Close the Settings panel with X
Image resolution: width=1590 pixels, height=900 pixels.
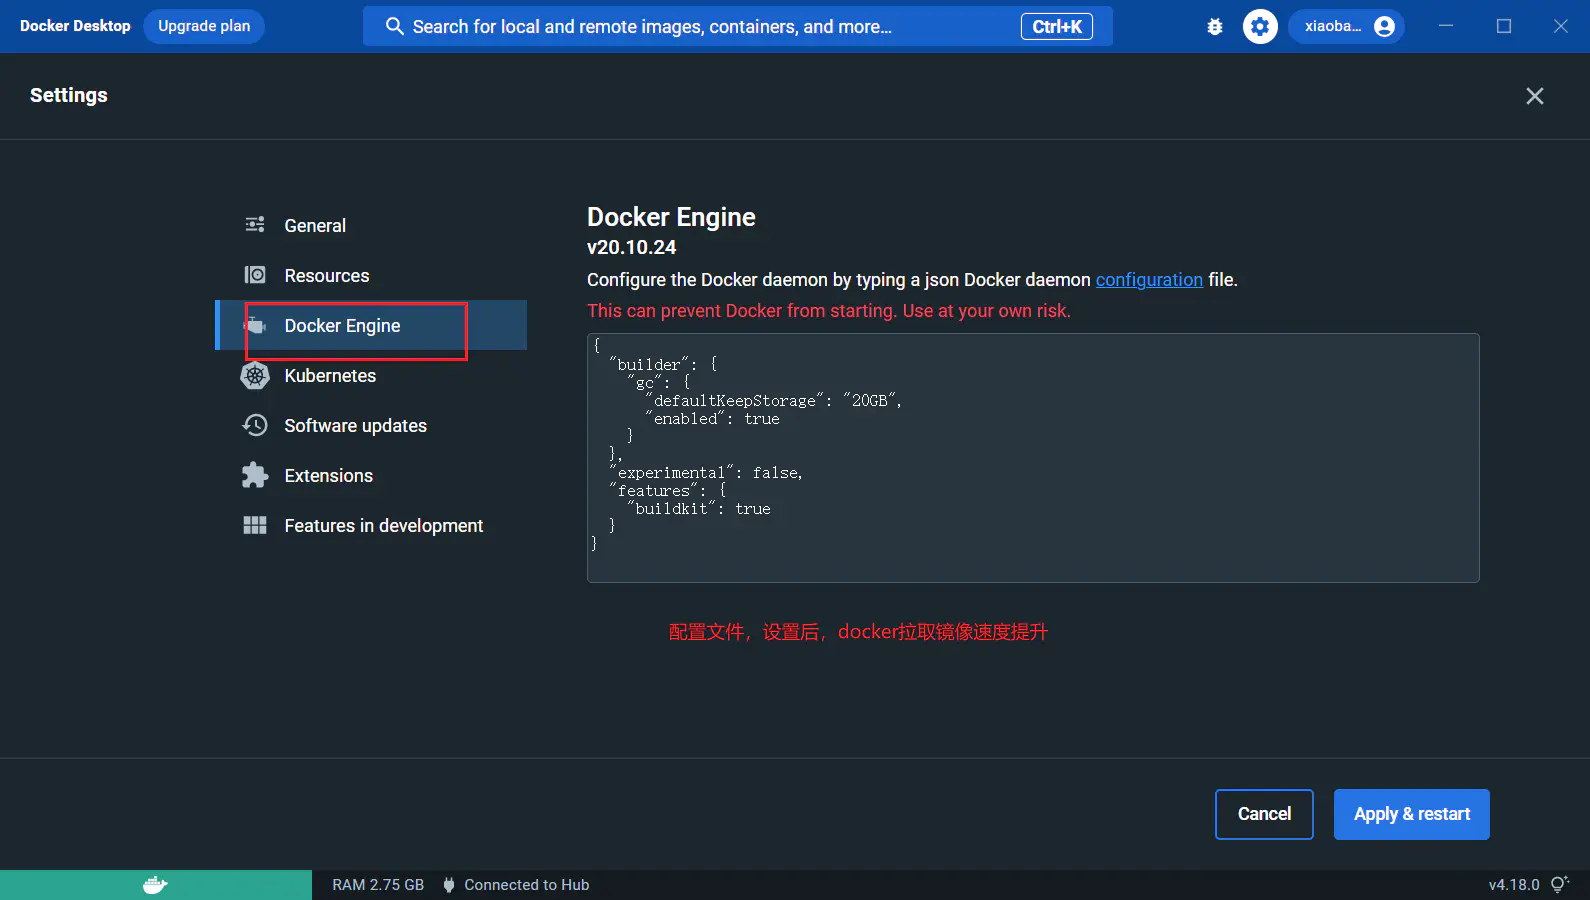tap(1535, 96)
